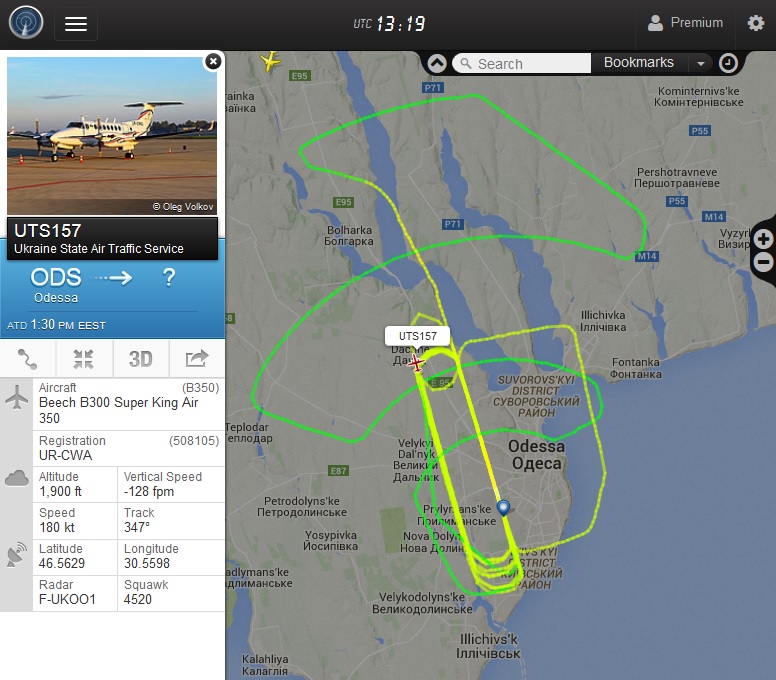Click the Flightradar24 radar logo icon
This screenshot has height=680, width=776.
click(x=26, y=22)
